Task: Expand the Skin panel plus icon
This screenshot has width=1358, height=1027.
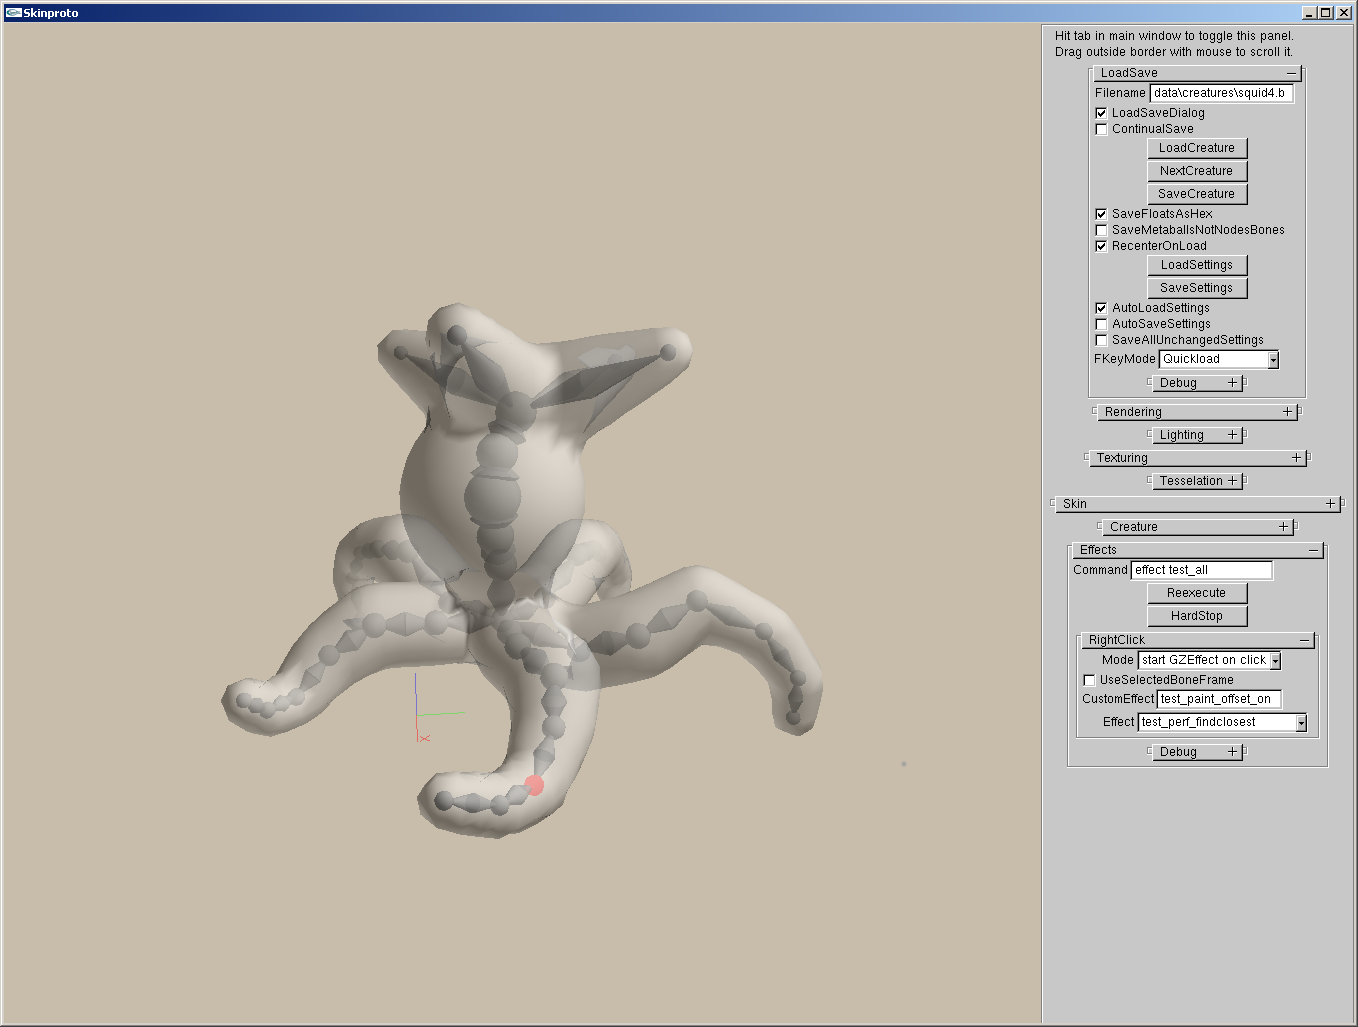Action: coord(1330,504)
